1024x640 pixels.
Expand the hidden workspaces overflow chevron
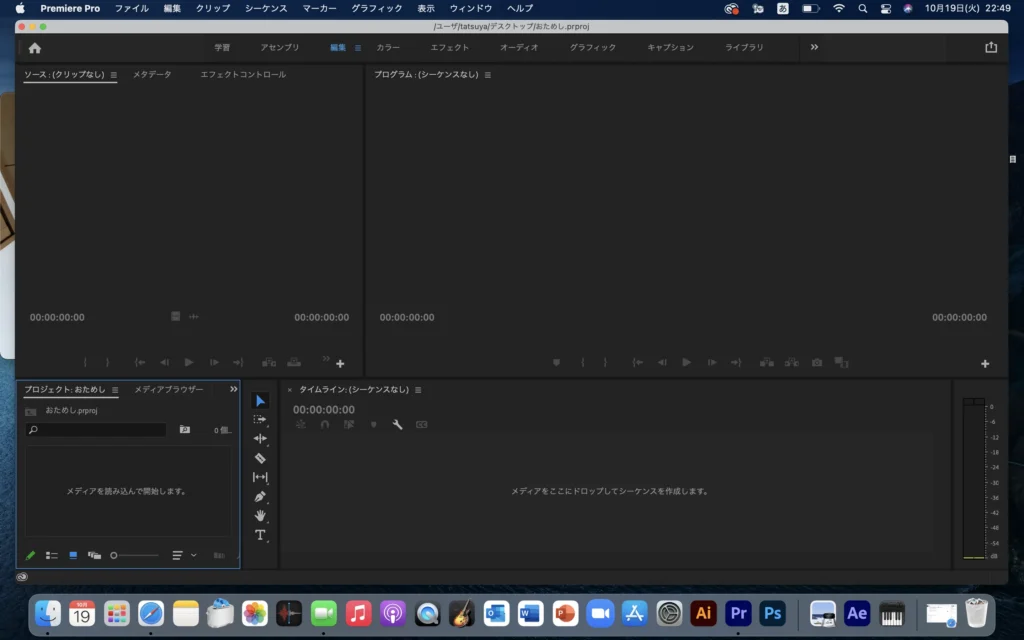[814, 47]
